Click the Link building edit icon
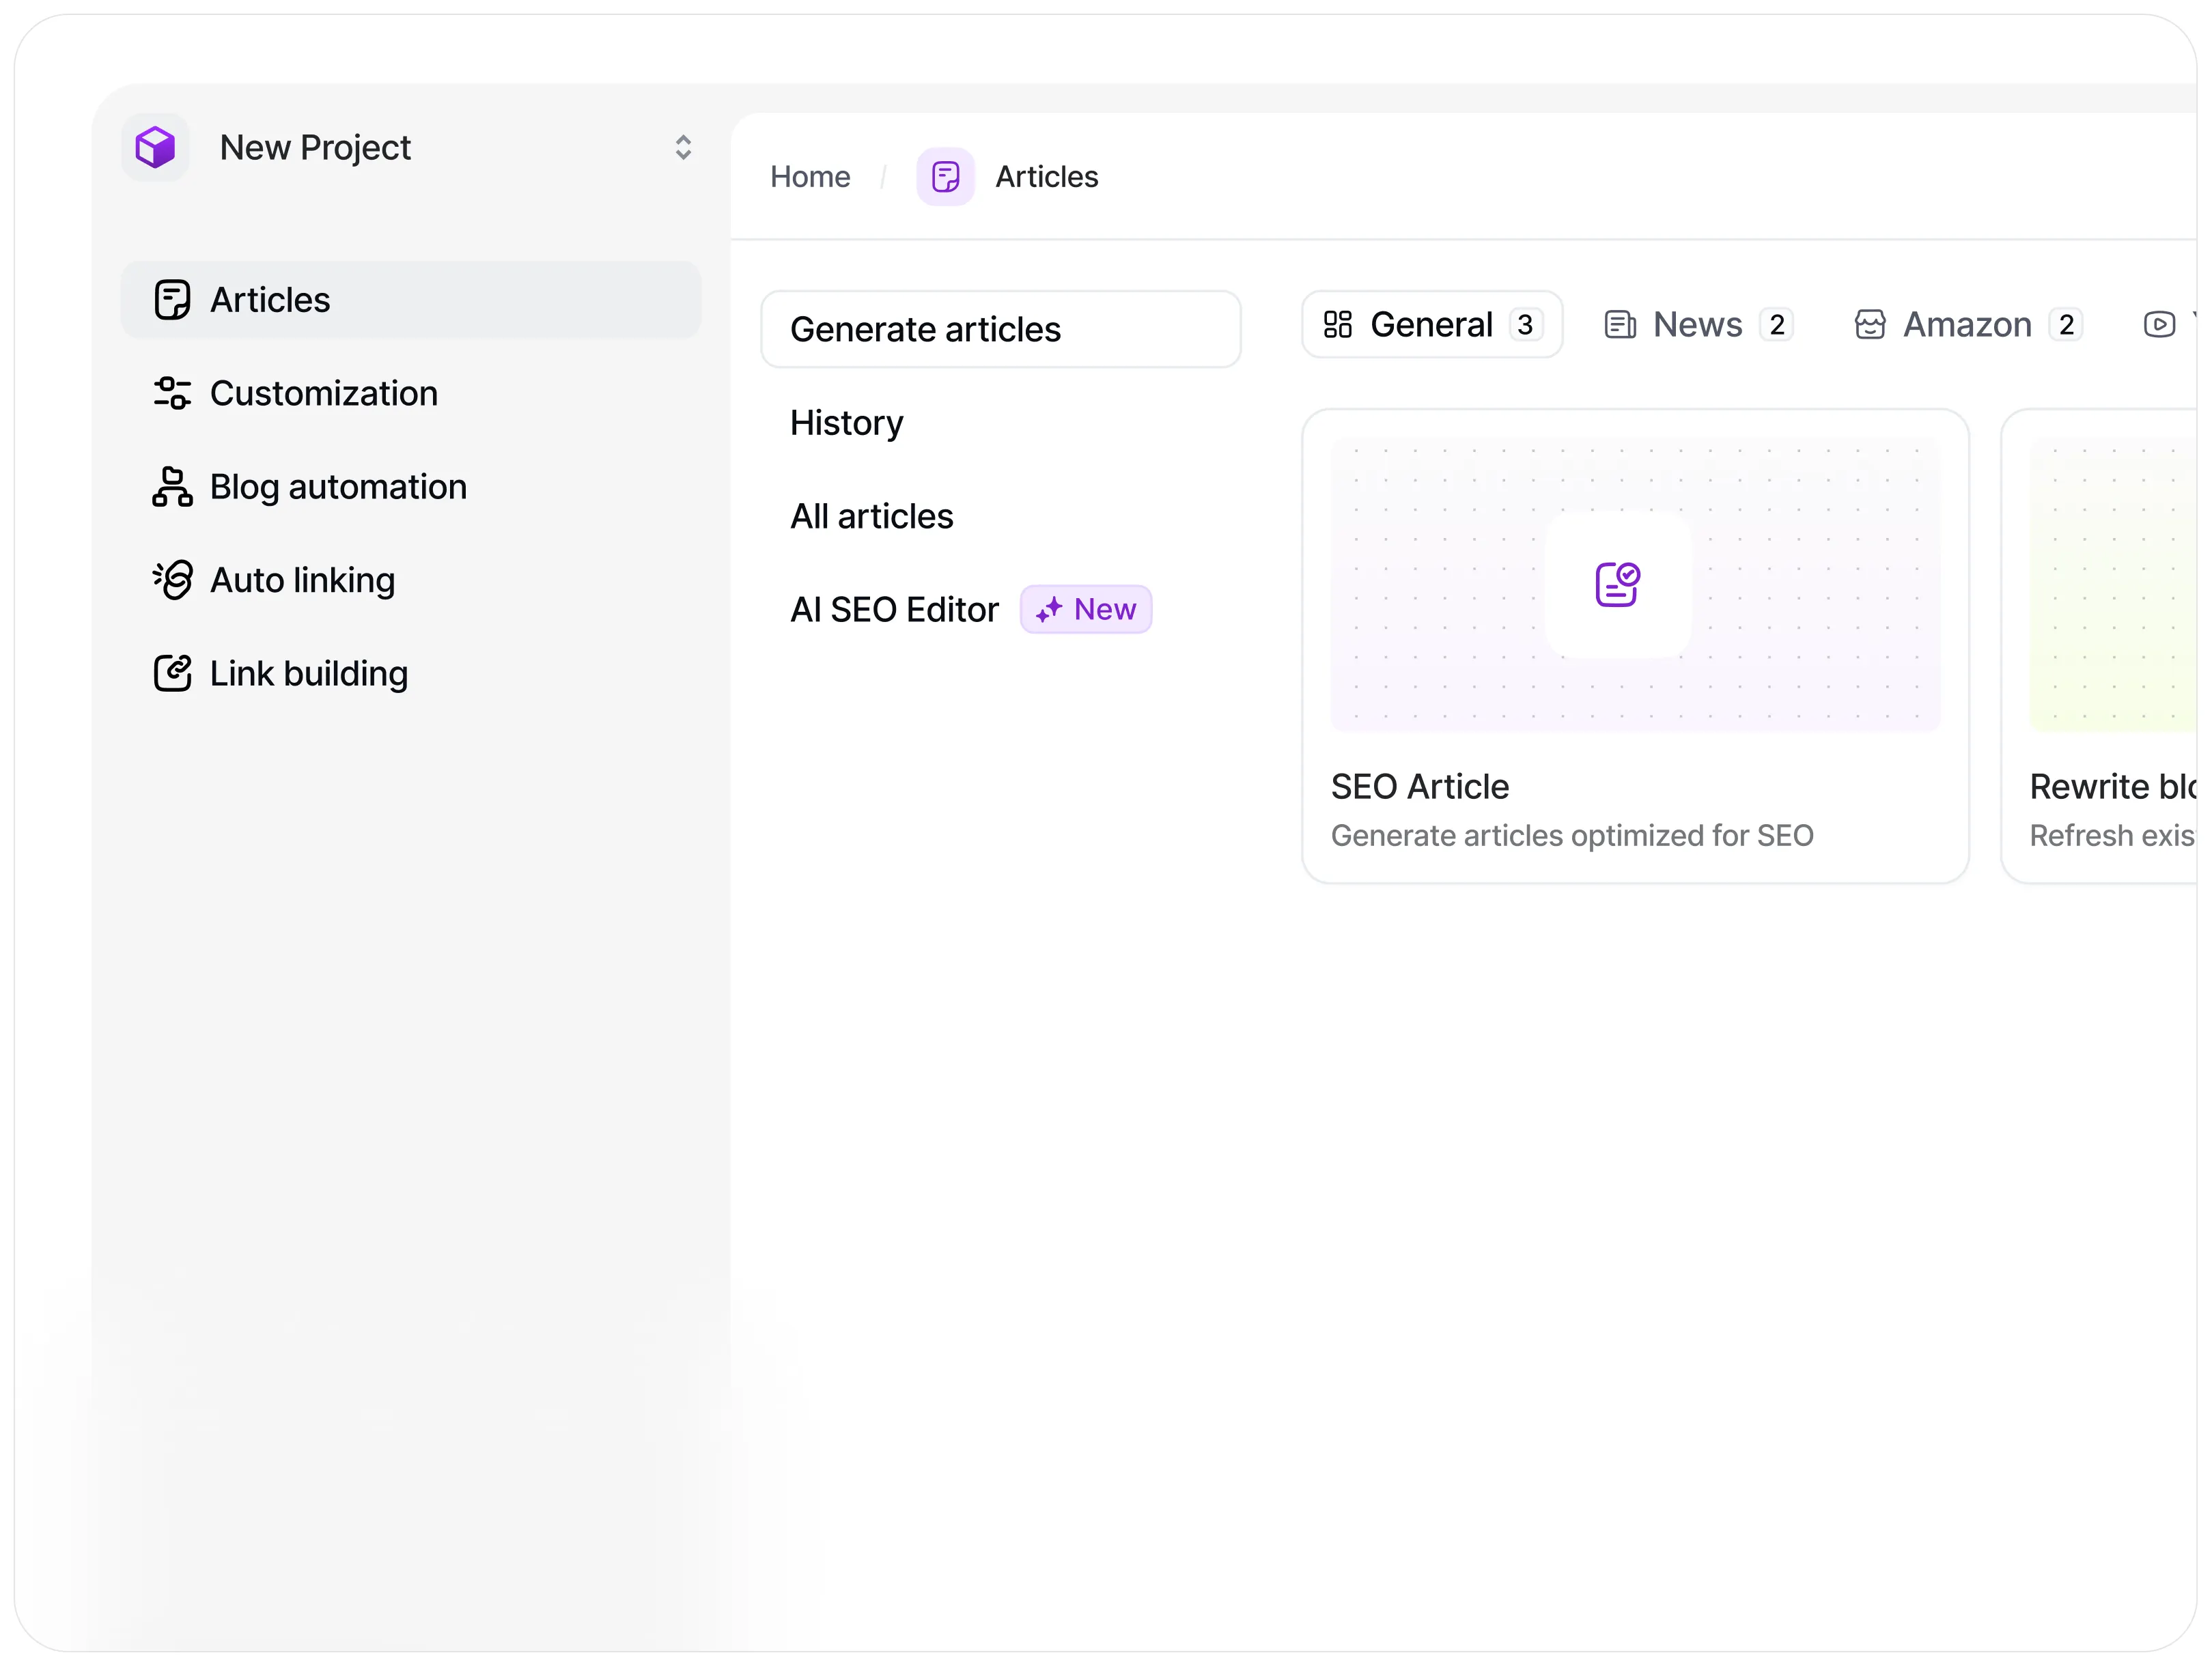 click(x=172, y=673)
